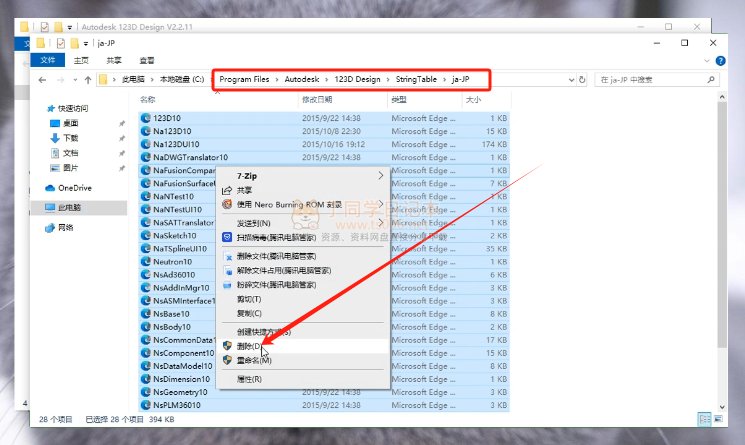
Task: Click the ja-JP search box
Action: coord(656,80)
